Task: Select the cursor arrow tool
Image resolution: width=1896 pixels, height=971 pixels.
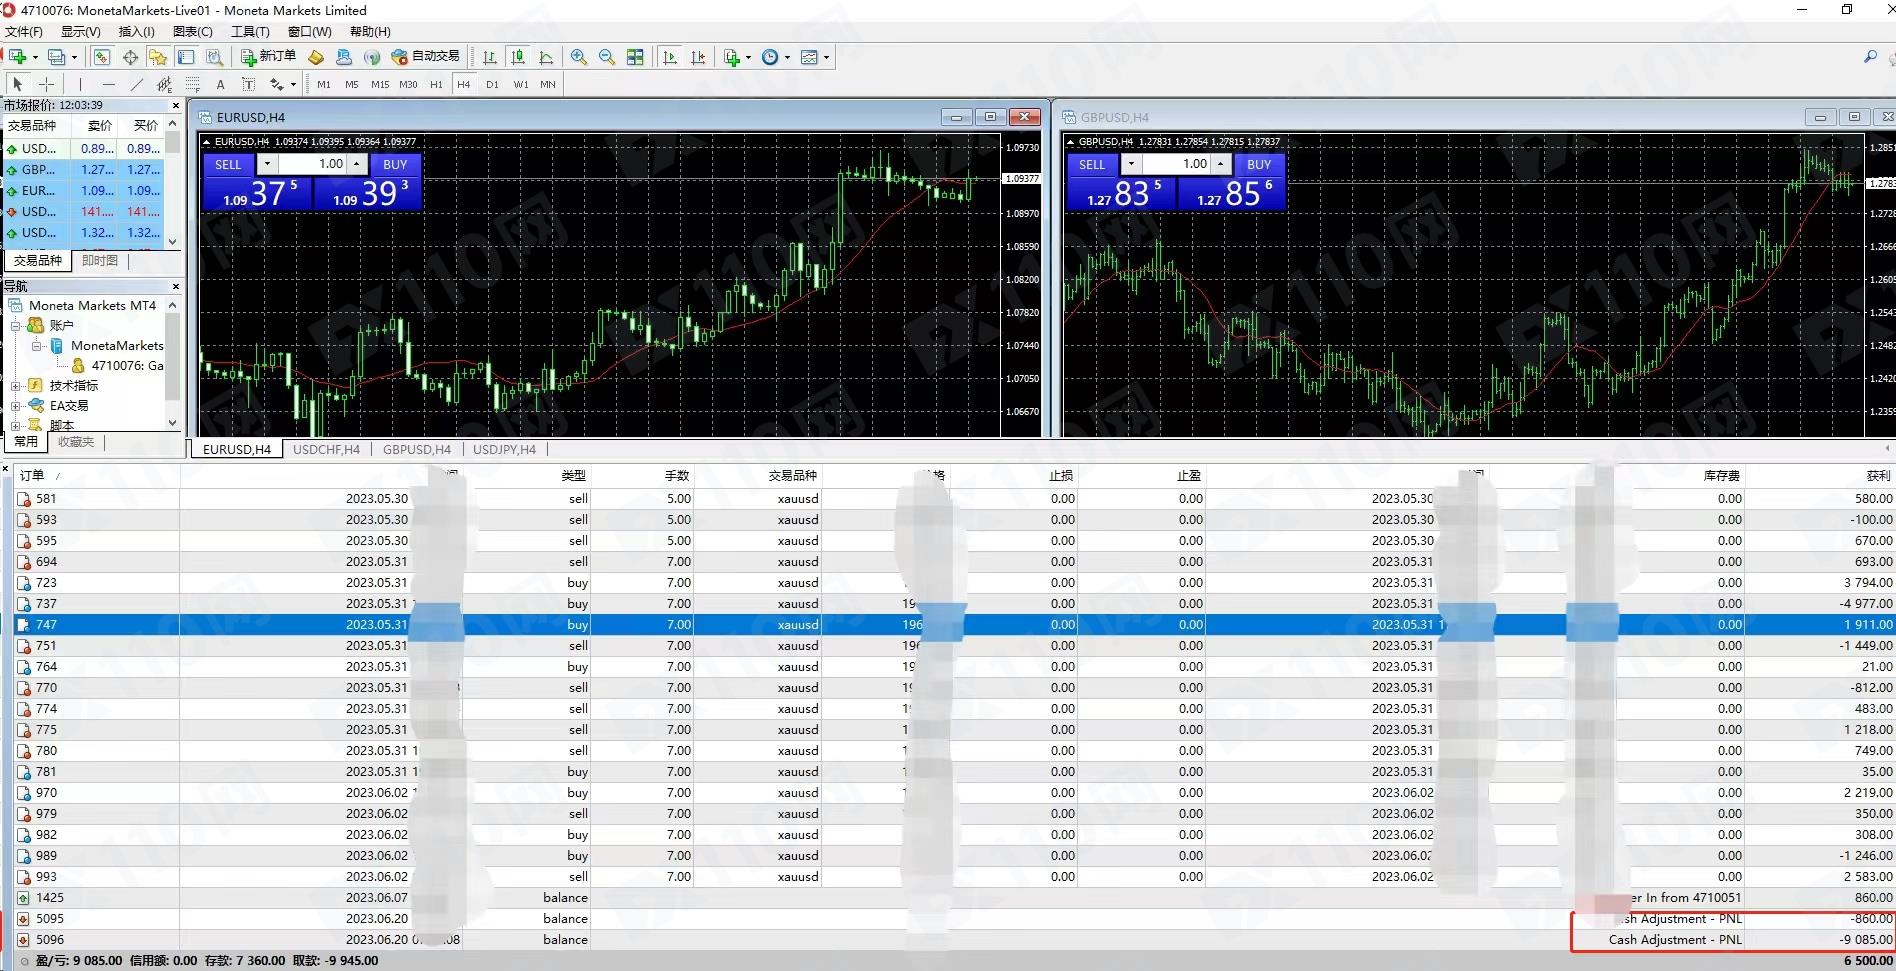Action: click(x=17, y=84)
